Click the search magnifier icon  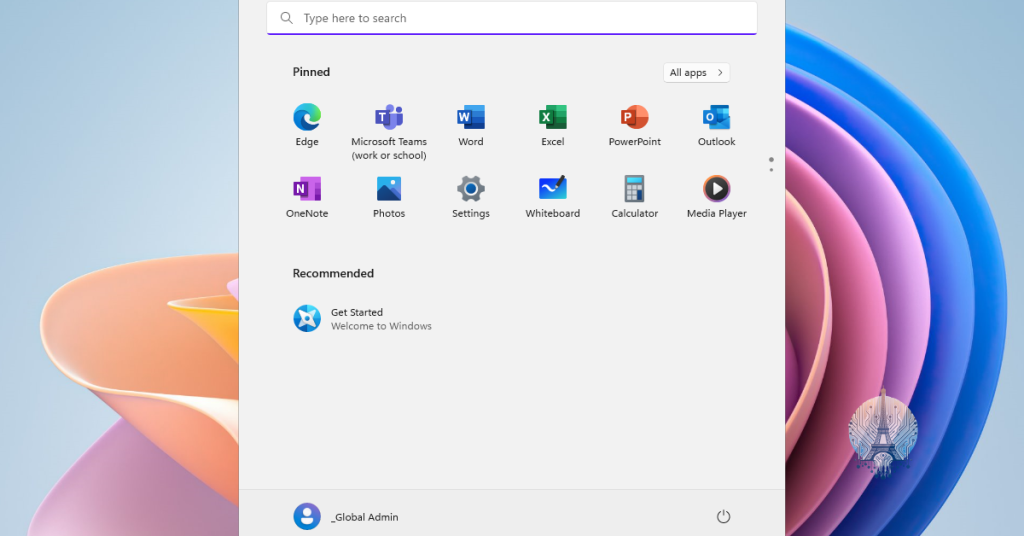coord(286,18)
